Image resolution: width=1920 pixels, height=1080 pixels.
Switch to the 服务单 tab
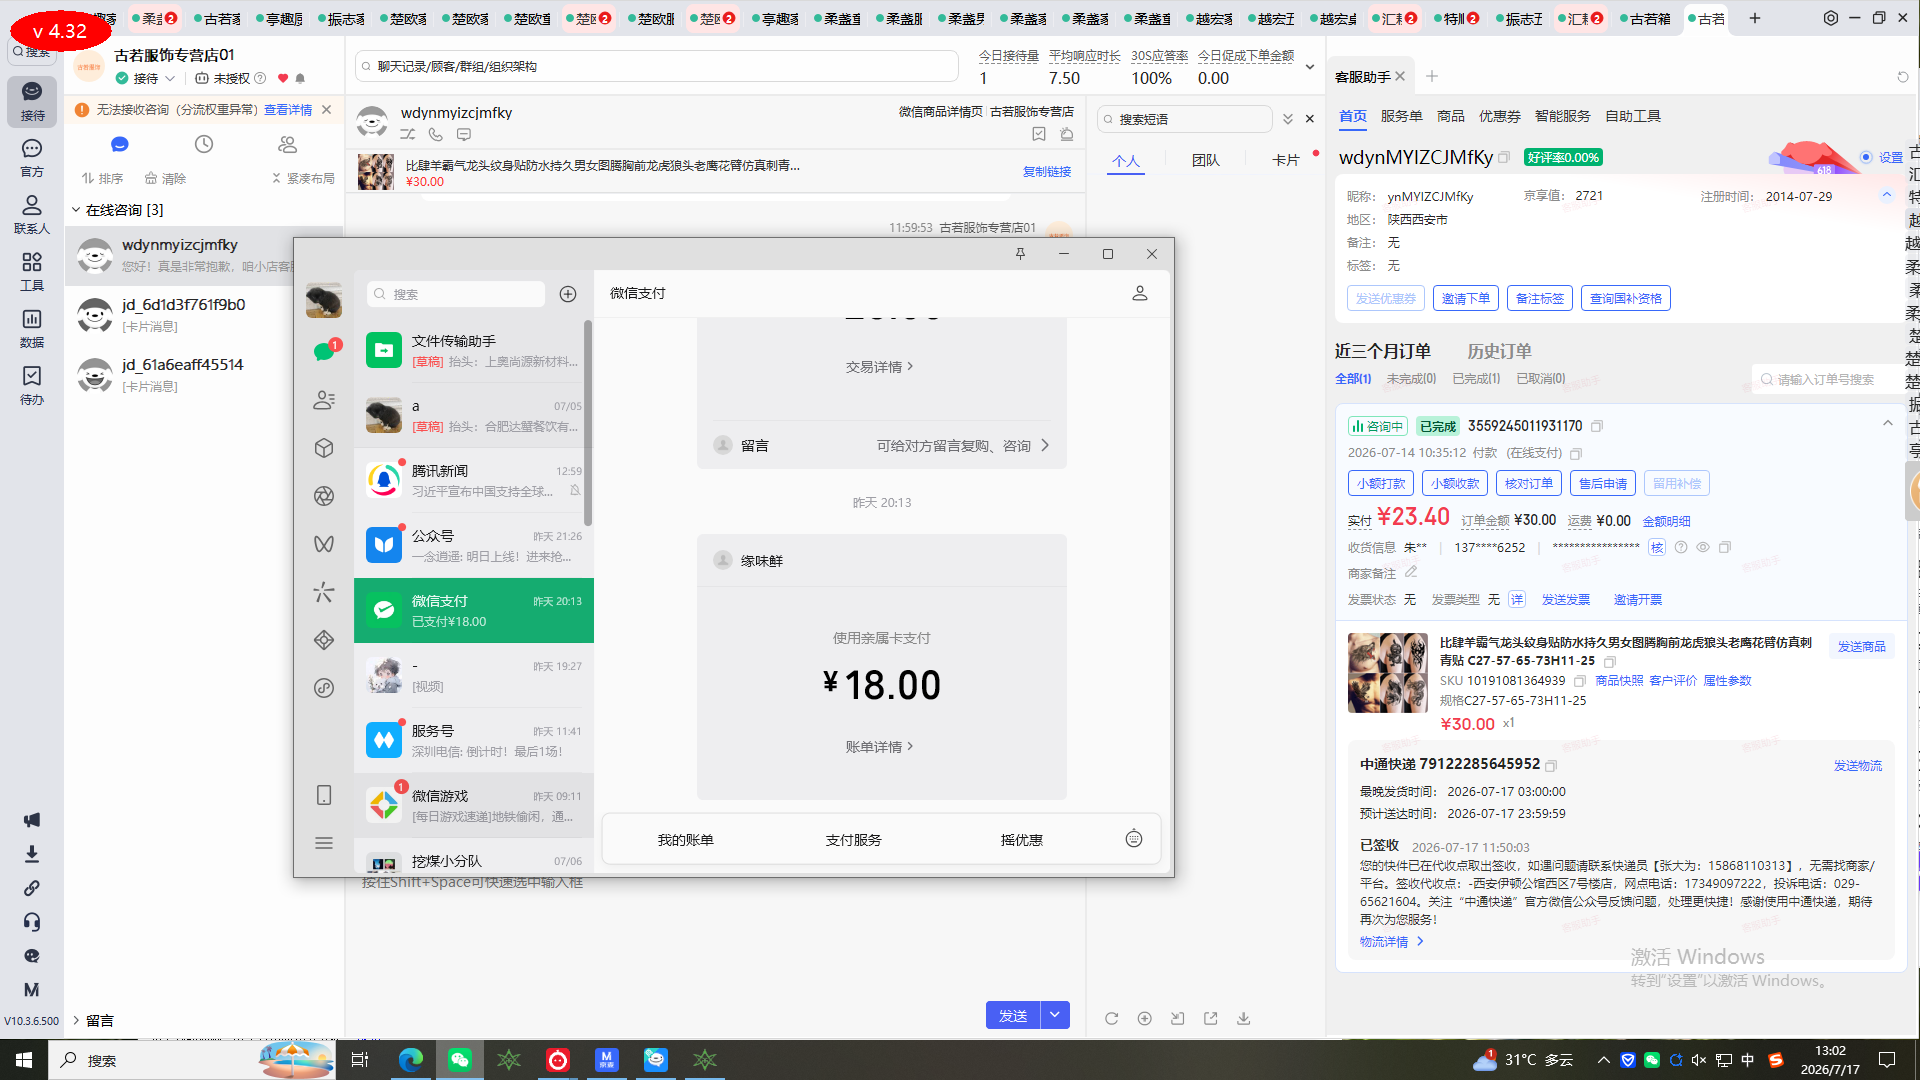point(1402,116)
